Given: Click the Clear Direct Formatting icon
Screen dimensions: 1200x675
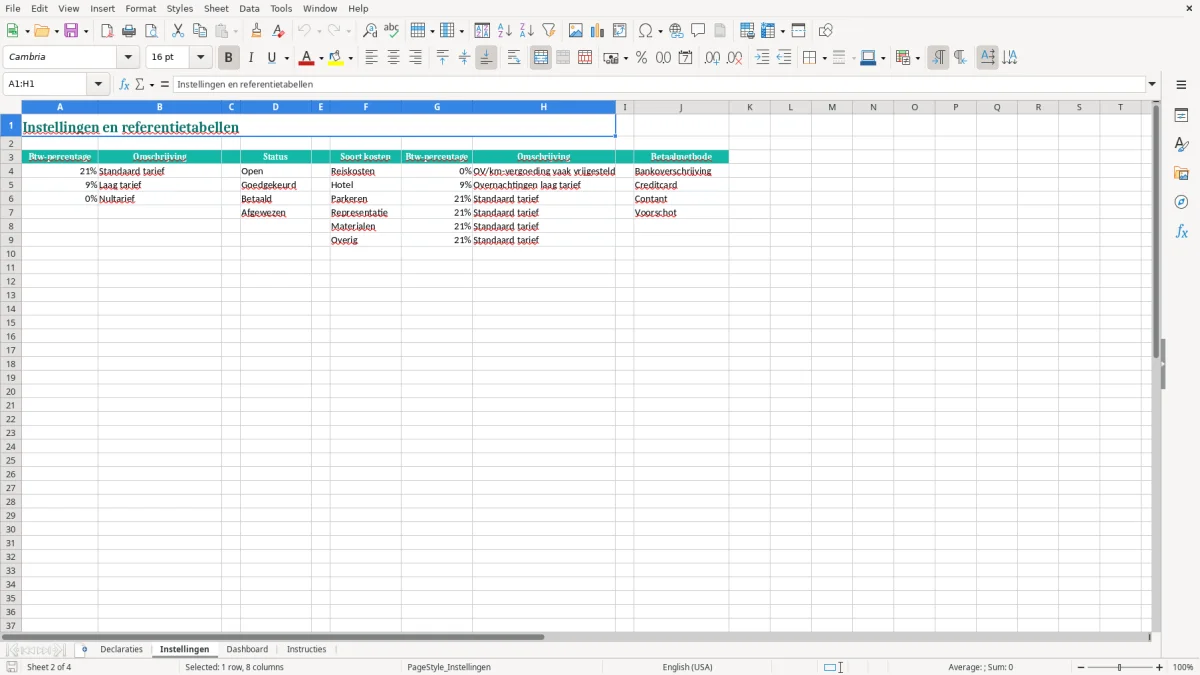Looking at the screenshot, I should [x=279, y=31].
